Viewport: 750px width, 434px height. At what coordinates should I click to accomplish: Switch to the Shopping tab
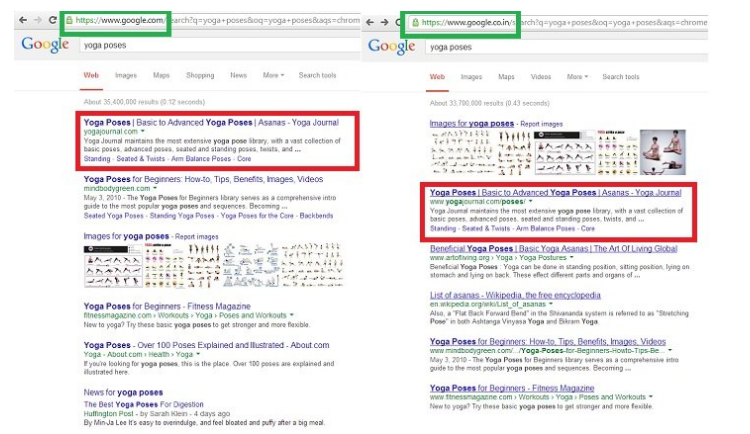200,75
